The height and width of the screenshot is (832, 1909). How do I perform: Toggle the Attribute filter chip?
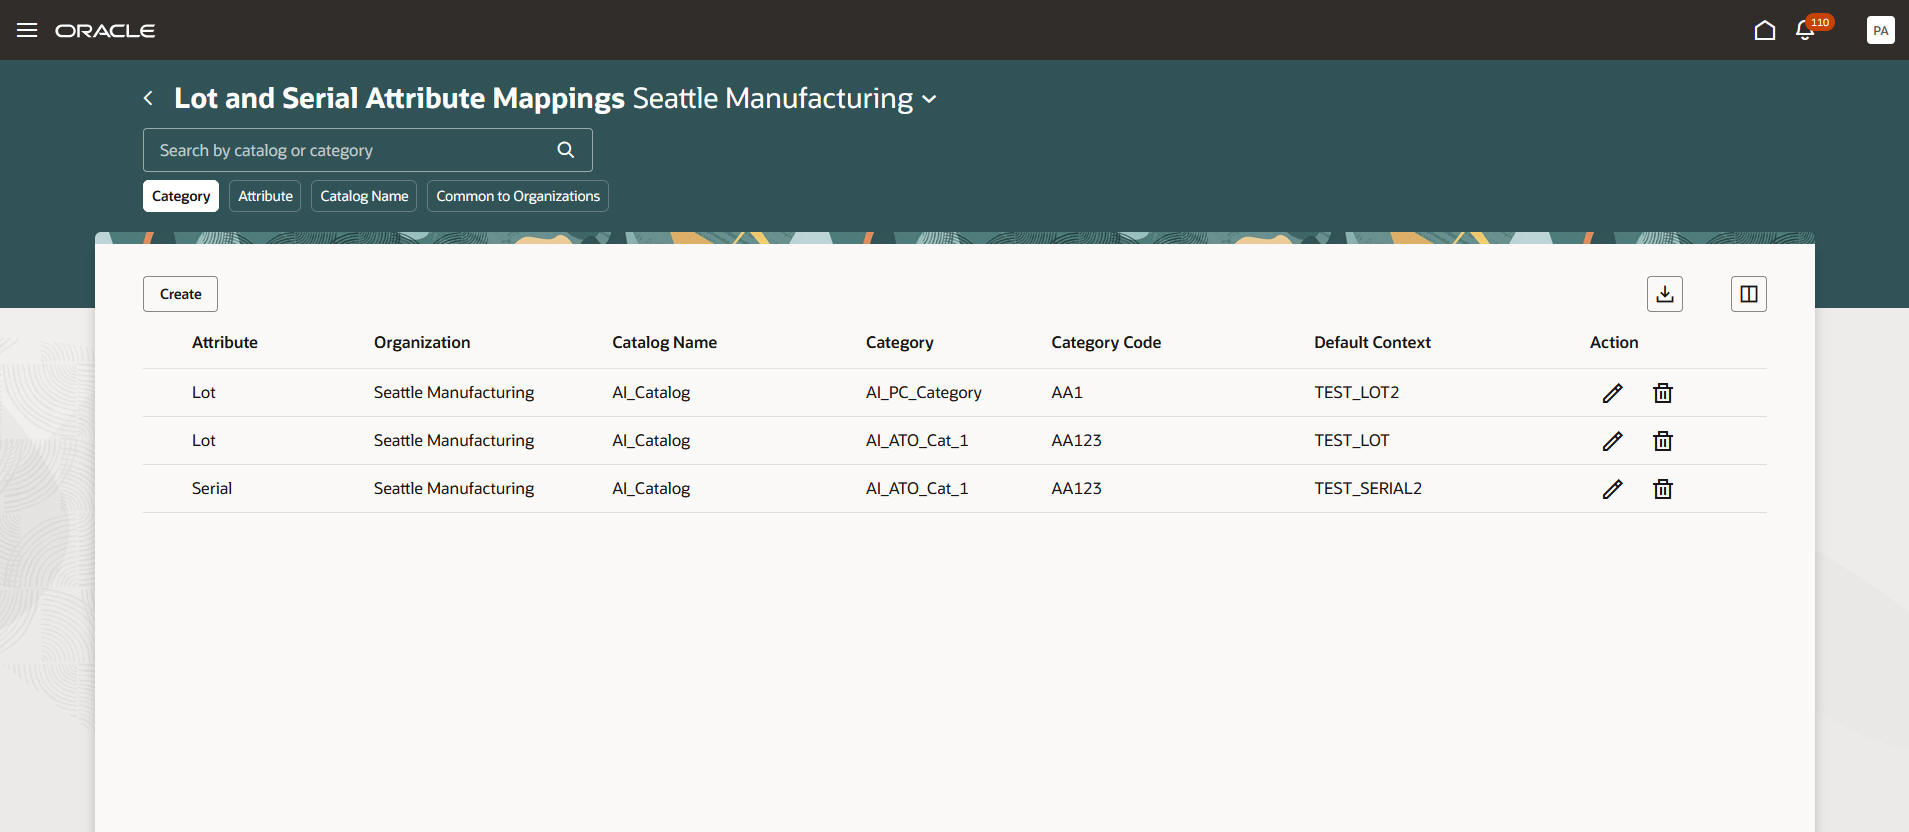pyautogui.click(x=265, y=196)
